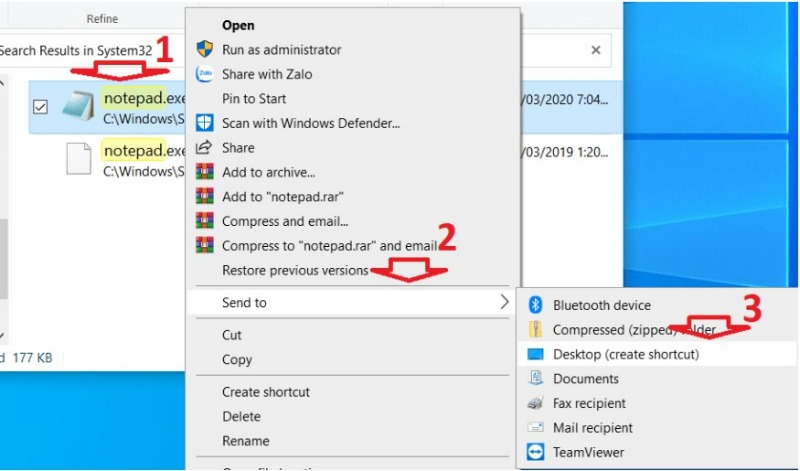The width and height of the screenshot is (800, 471).
Task: Expand the Send to submenu arrow
Action: click(504, 302)
